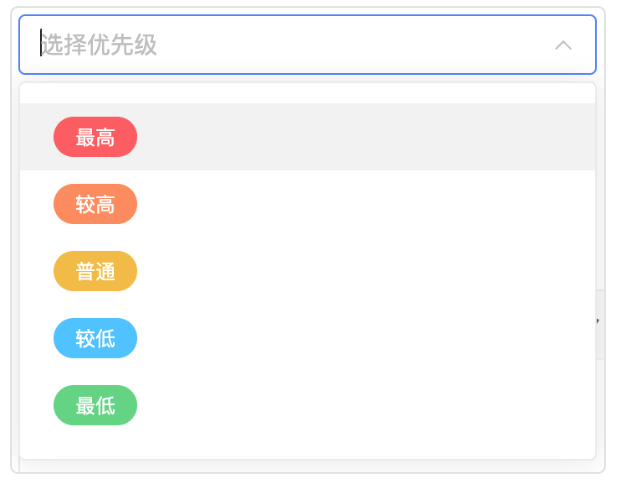Select the red 最高 priority tag
The height and width of the screenshot is (484, 622).
pyautogui.click(x=95, y=138)
